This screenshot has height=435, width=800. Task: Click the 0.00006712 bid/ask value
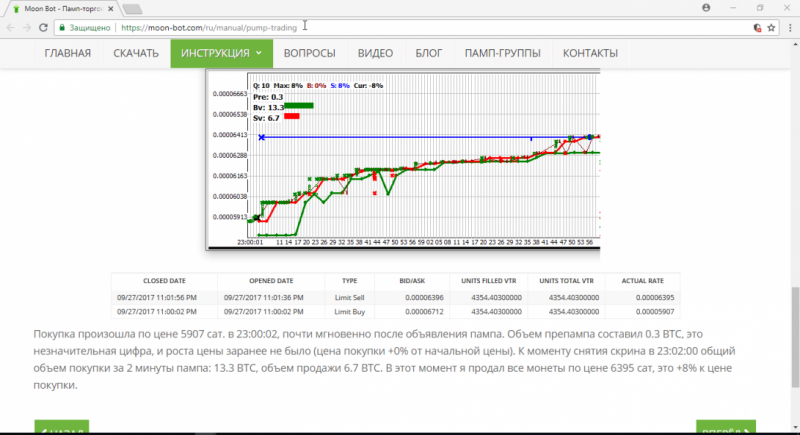coord(424,312)
